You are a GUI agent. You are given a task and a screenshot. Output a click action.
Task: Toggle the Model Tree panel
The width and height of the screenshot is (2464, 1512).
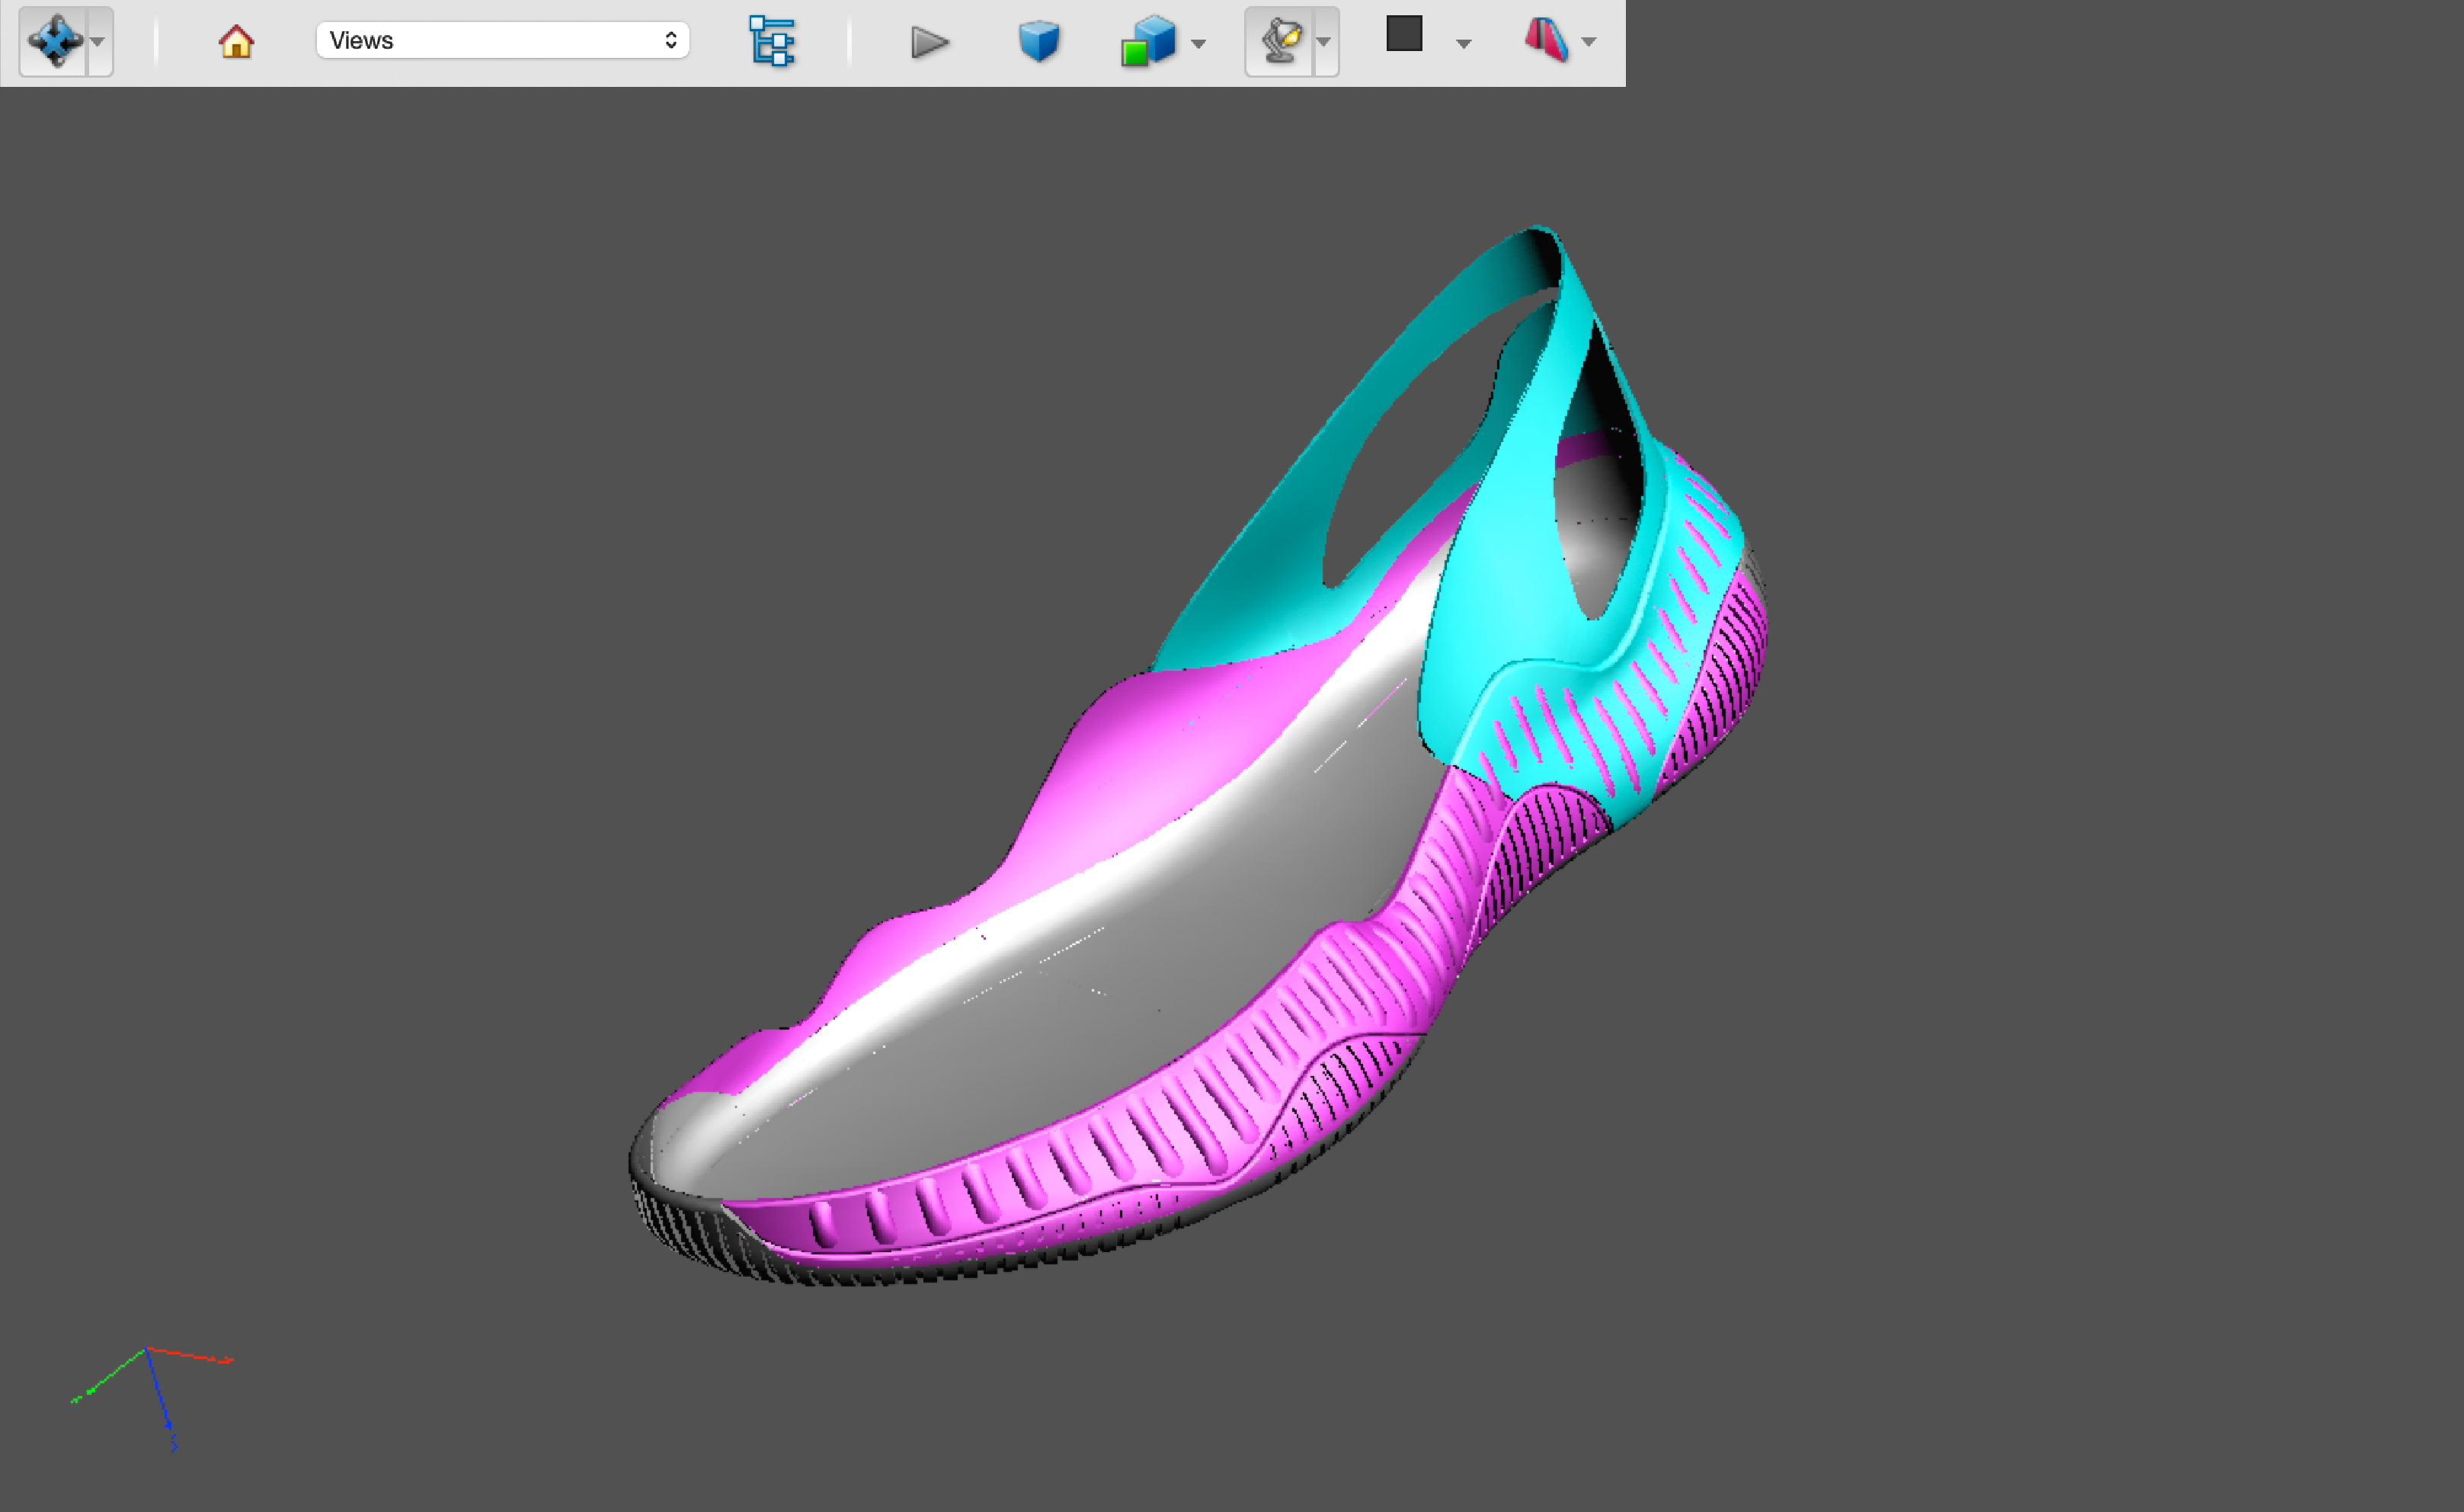click(771, 42)
